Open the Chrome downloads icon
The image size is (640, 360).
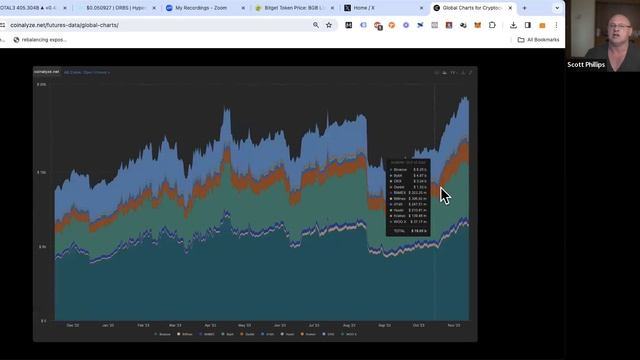coord(513,25)
